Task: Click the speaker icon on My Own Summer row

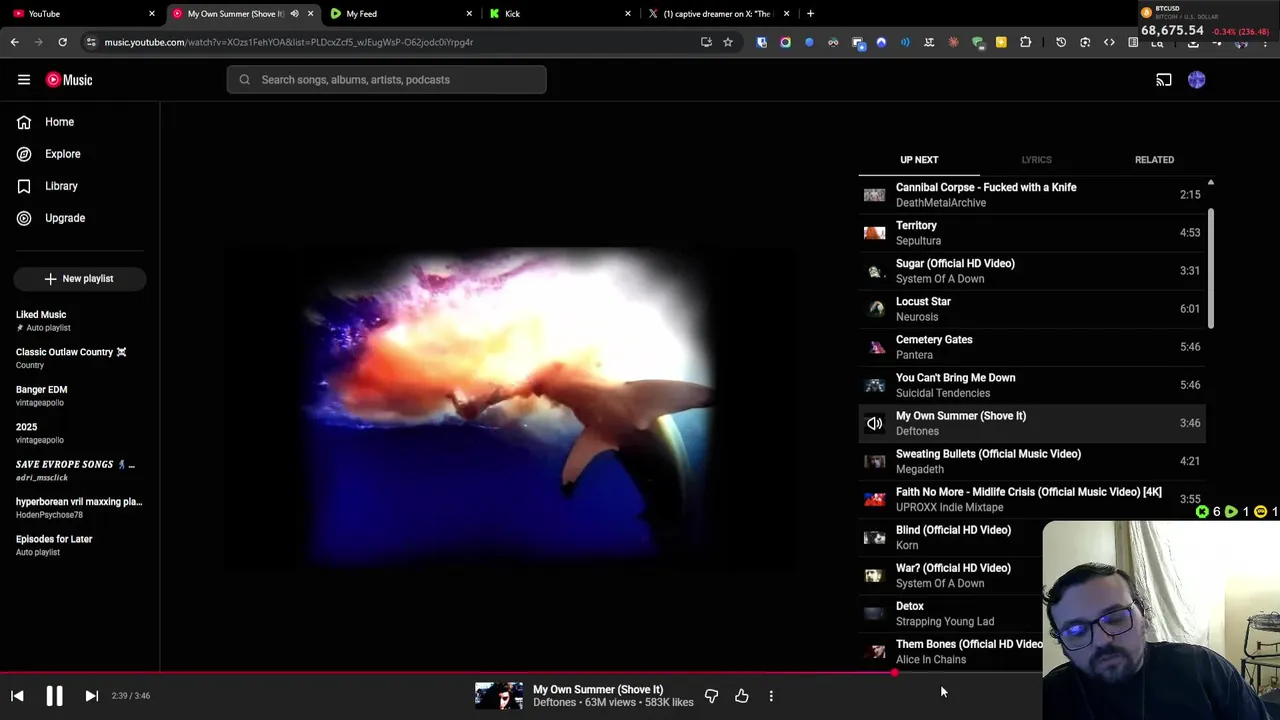Action: (x=875, y=423)
